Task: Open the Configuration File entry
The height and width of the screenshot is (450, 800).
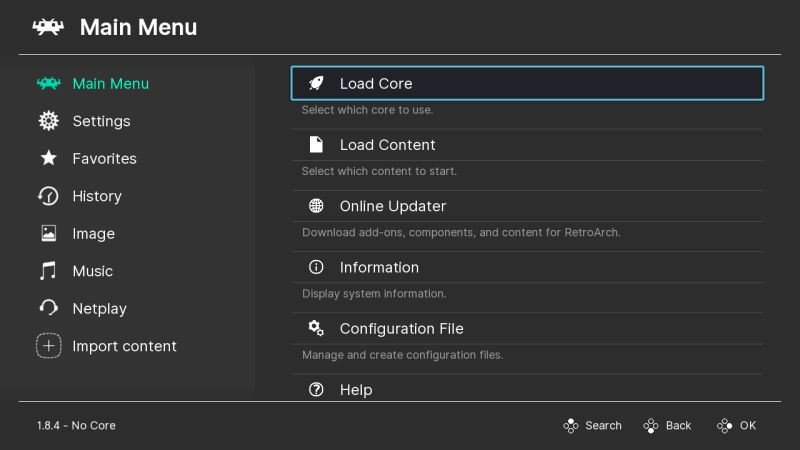Action: [x=527, y=329]
